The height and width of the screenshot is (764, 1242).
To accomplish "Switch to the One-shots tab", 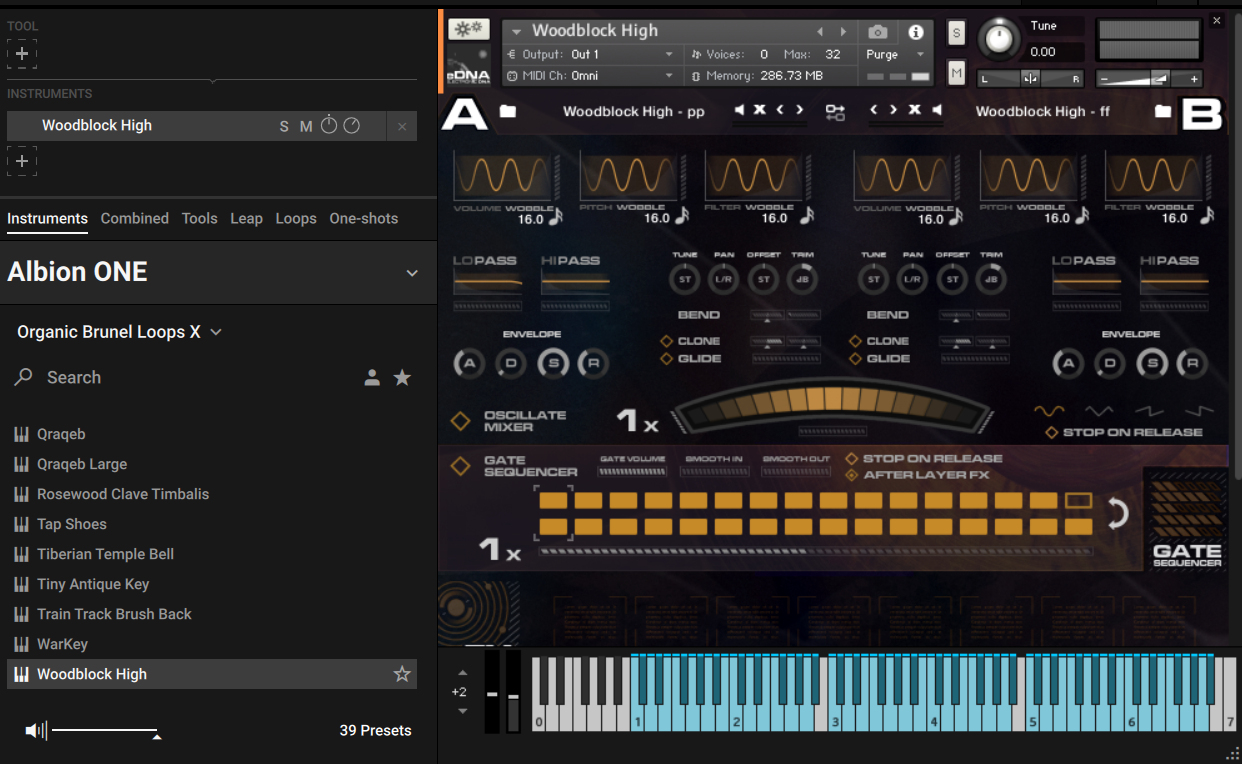I will pyautogui.click(x=364, y=218).
